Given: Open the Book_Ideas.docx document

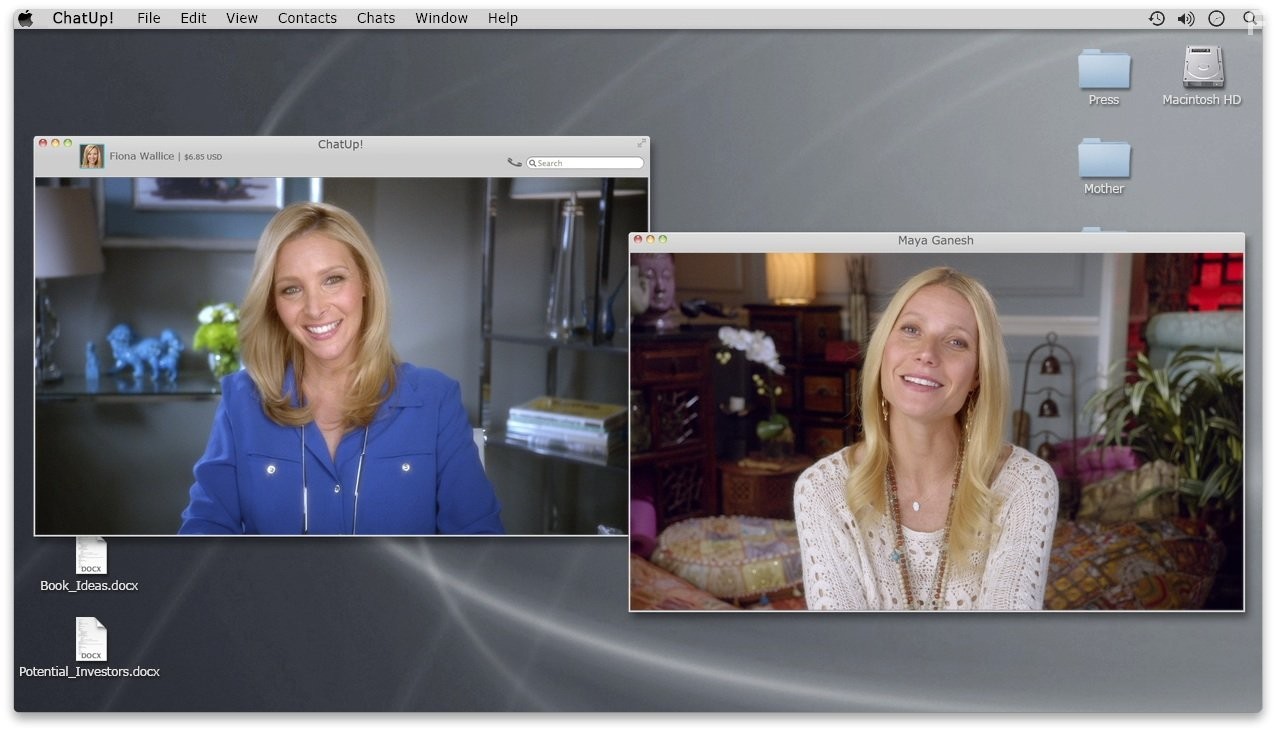Looking at the screenshot, I should pyautogui.click(x=90, y=555).
